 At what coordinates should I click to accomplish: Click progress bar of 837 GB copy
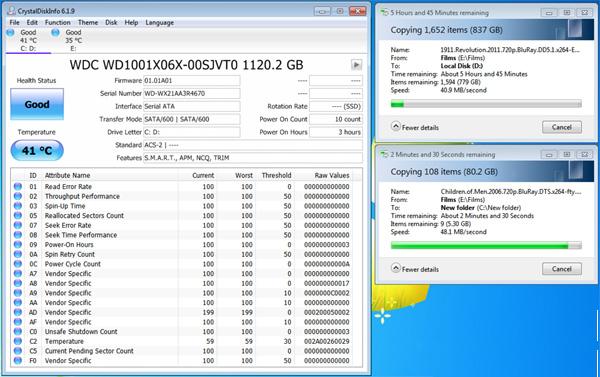(486, 104)
